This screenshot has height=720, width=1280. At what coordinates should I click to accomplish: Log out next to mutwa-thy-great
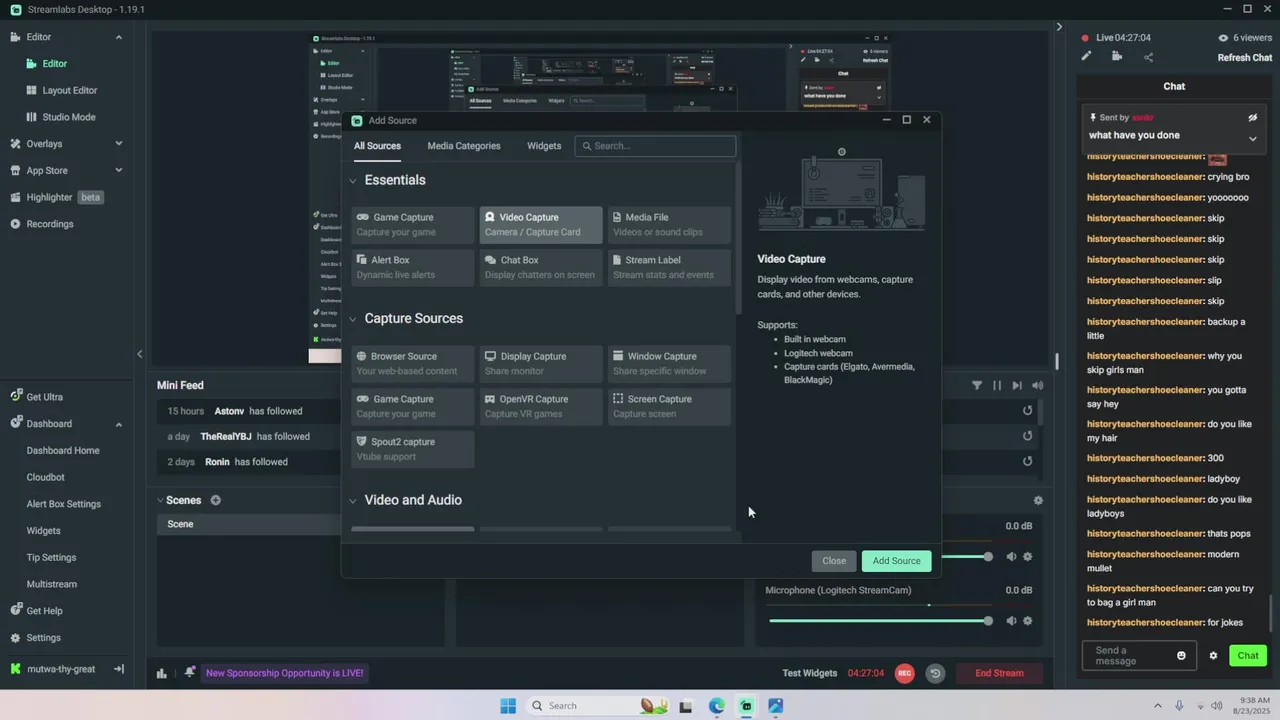click(118, 669)
